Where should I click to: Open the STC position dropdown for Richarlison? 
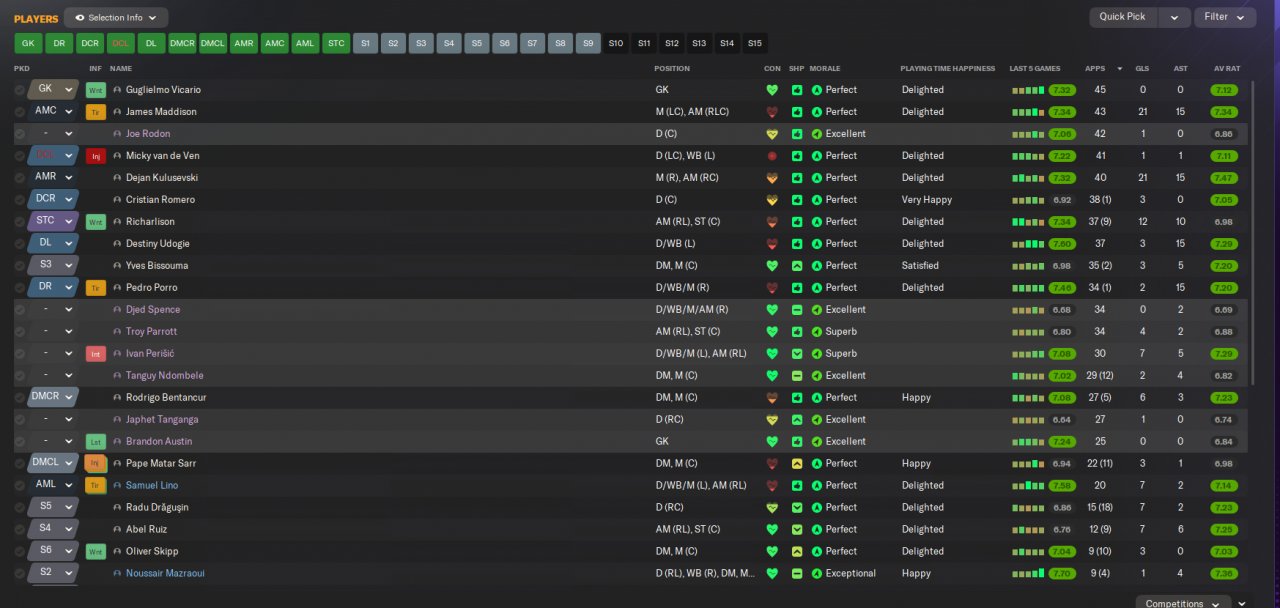pos(53,222)
